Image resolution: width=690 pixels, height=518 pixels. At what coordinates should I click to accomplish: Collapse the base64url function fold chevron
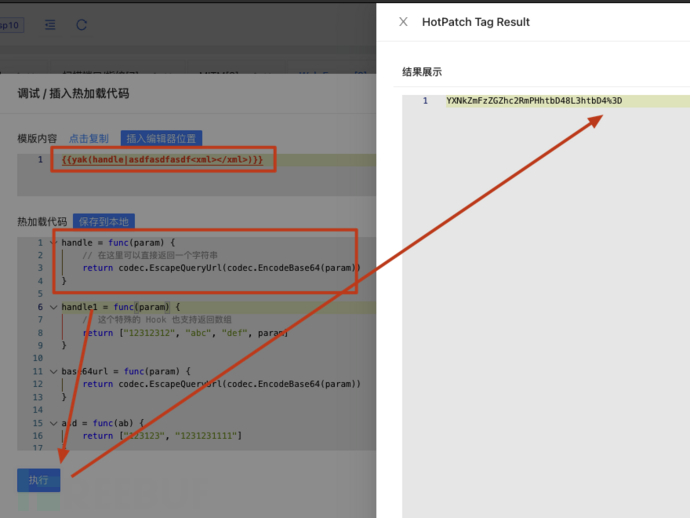[53, 371]
